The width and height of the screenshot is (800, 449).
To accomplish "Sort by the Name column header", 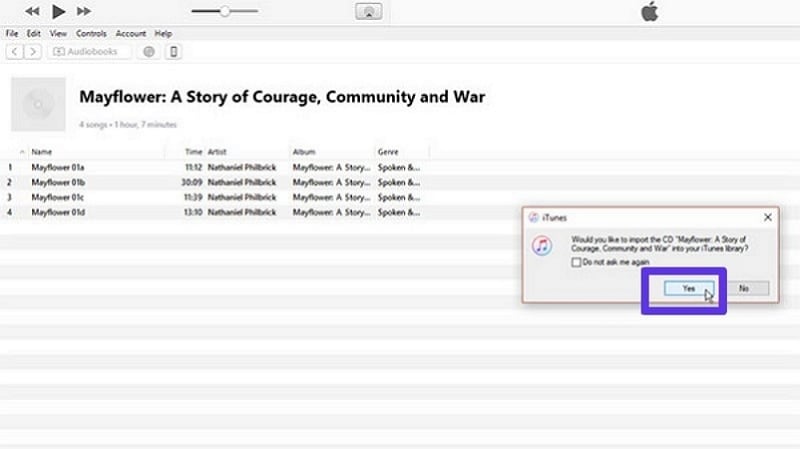I will [x=42, y=152].
